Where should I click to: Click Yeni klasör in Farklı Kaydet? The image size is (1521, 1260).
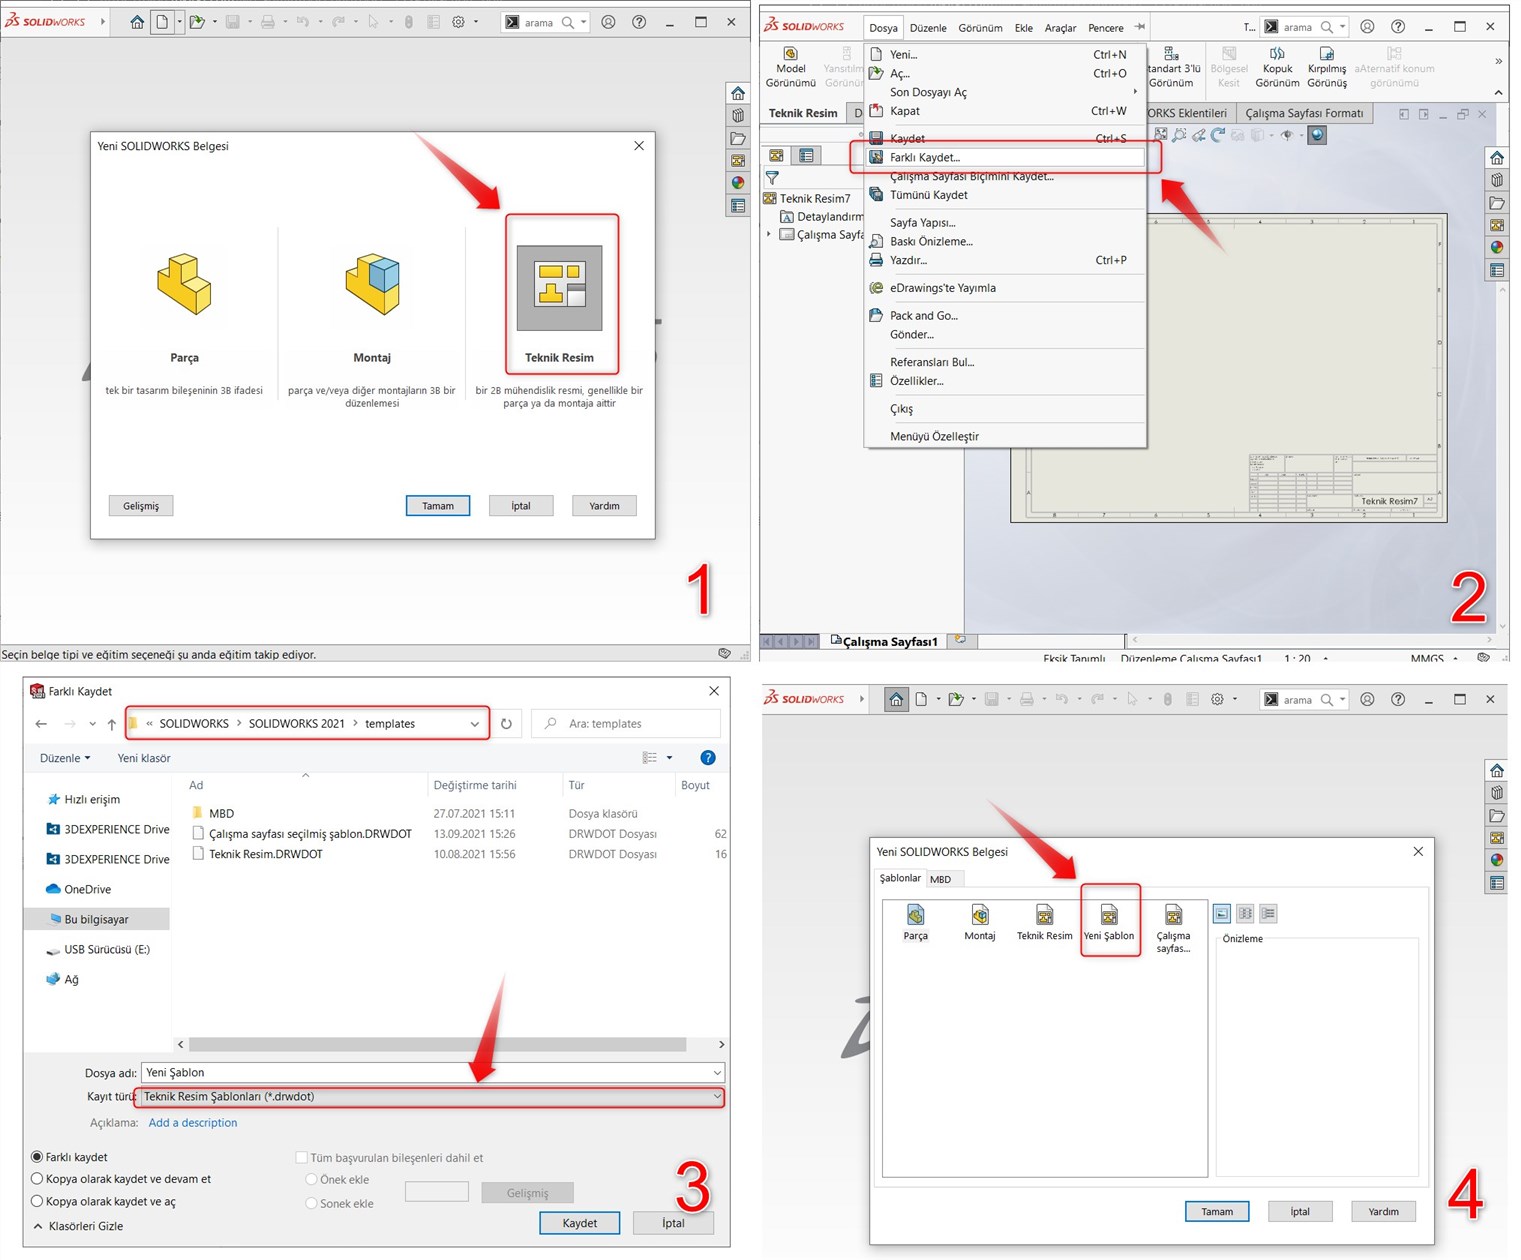pos(144,758)
